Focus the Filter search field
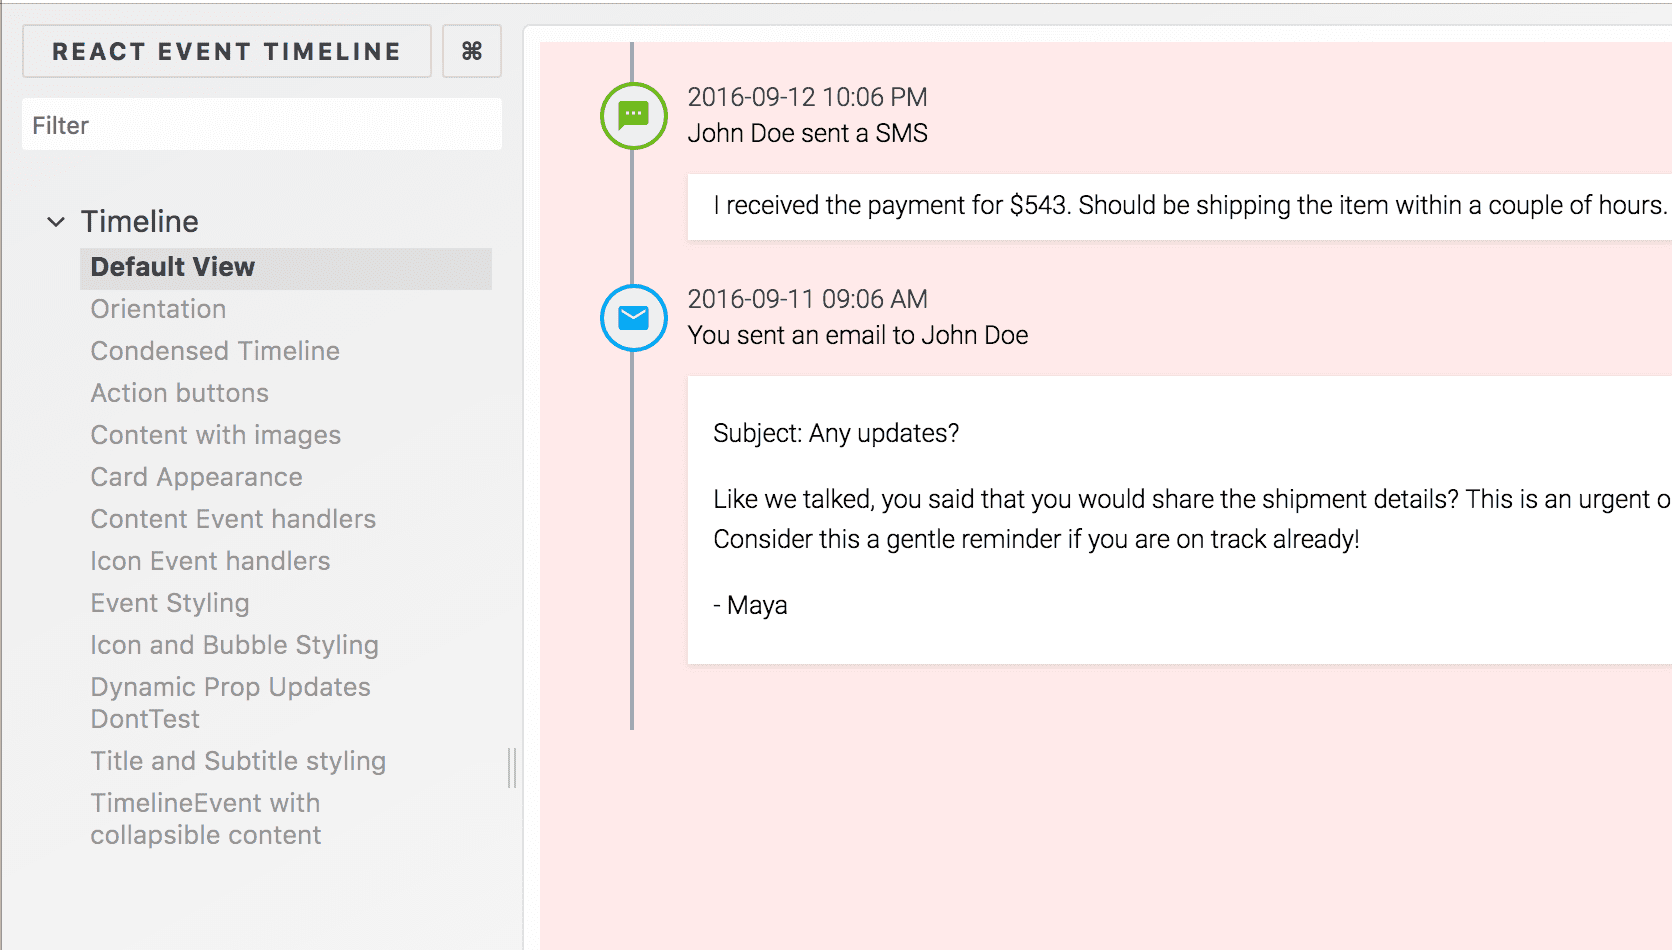This screenshot has height=950, width=1672. click(262, 125)
